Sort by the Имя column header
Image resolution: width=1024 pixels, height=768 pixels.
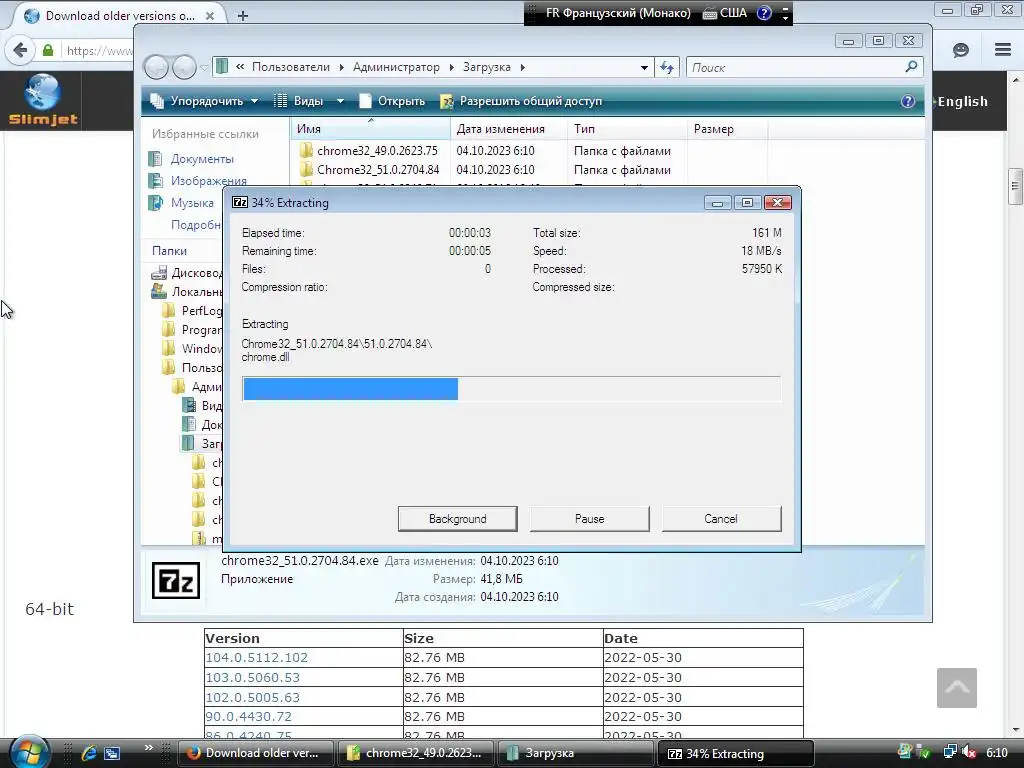(370, 129)
